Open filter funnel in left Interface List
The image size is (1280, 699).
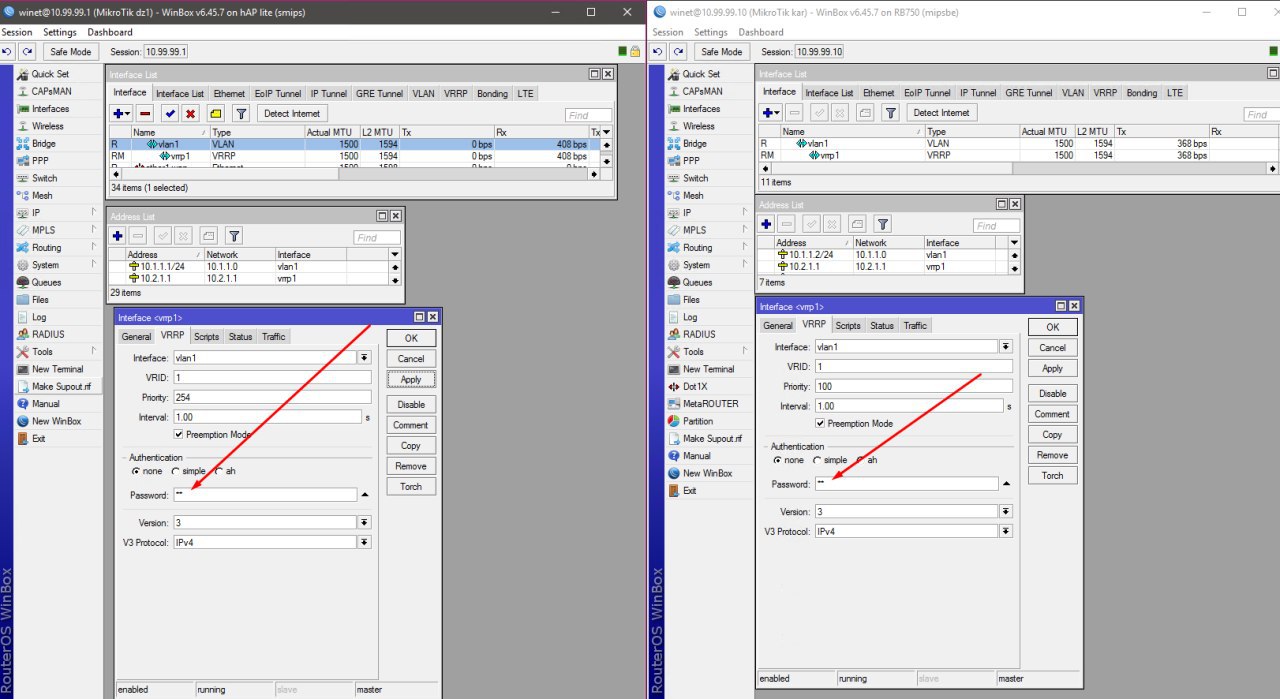pyautogui.click(x=241, y=113)
